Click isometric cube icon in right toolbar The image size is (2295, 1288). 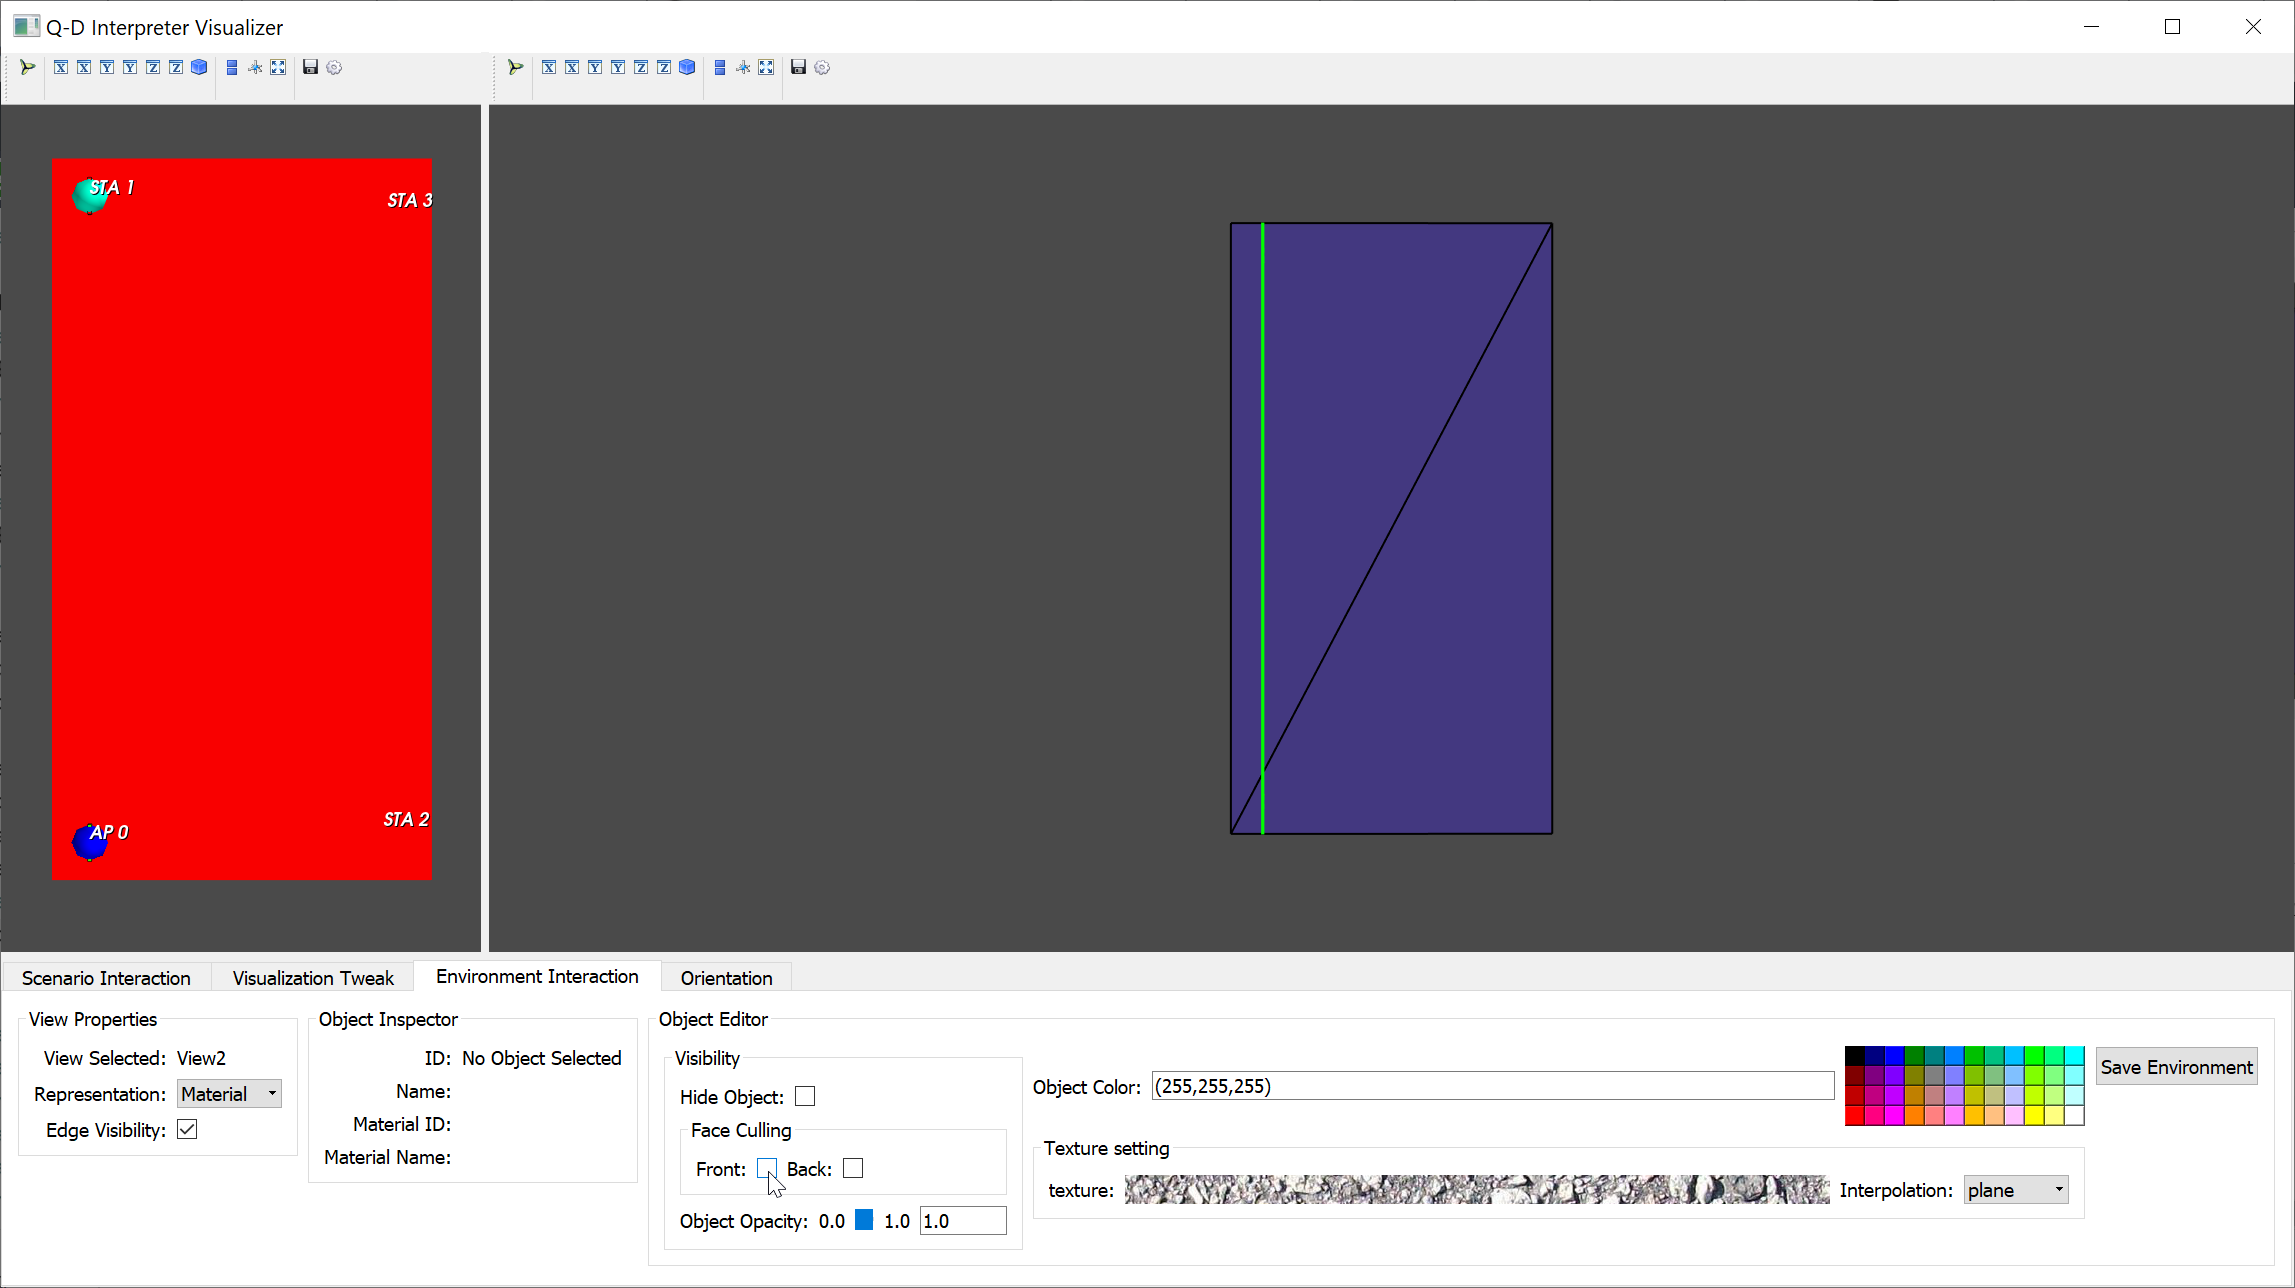[687, 67]
